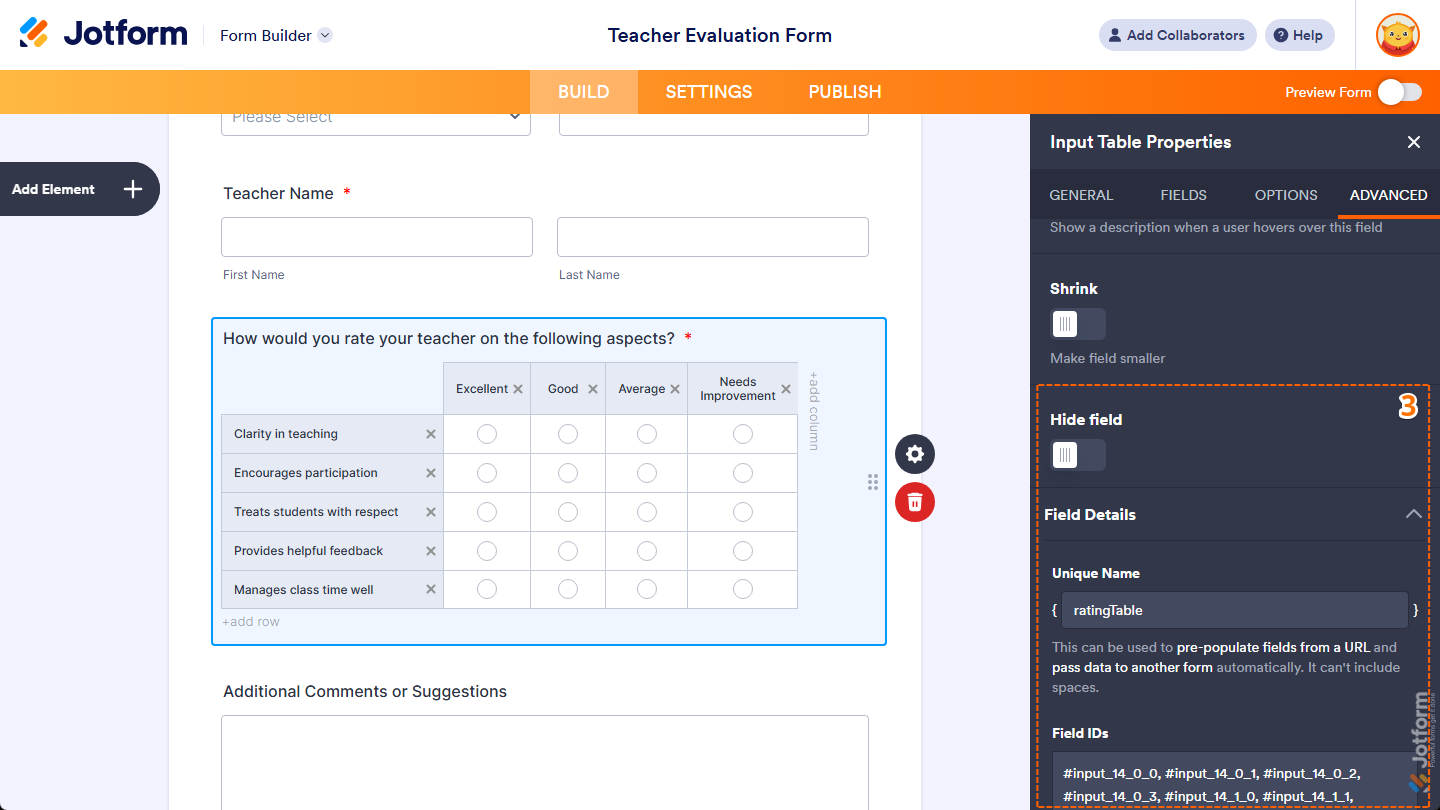
Task: Click the Add Element button
Action: (x=79, y=189)
